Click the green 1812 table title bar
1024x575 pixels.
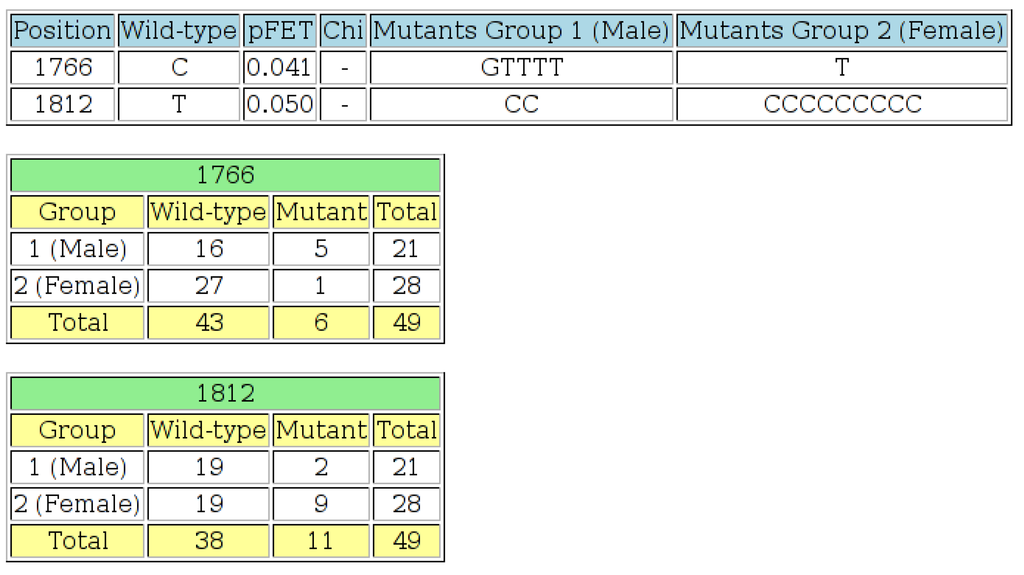(226, 393)
